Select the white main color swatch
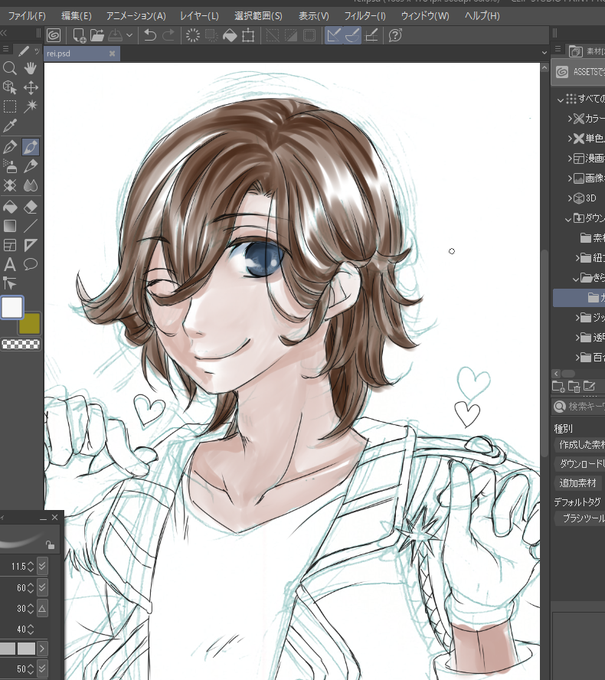 (12, 307)
